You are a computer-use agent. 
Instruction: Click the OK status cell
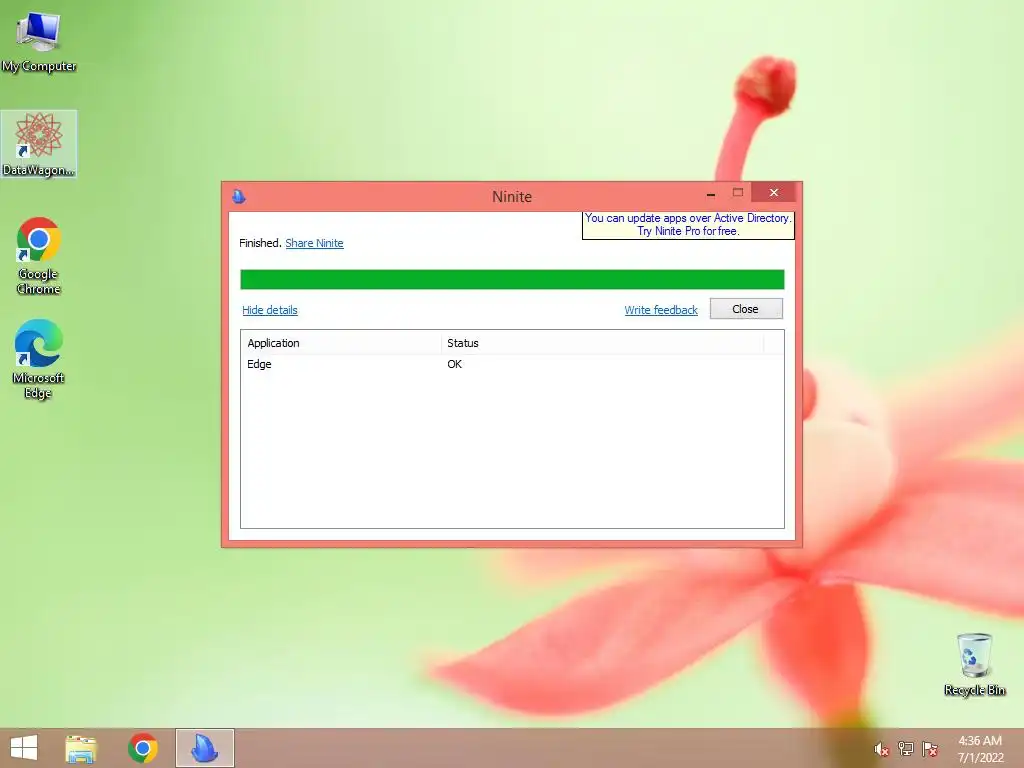[x=455, y=364]
